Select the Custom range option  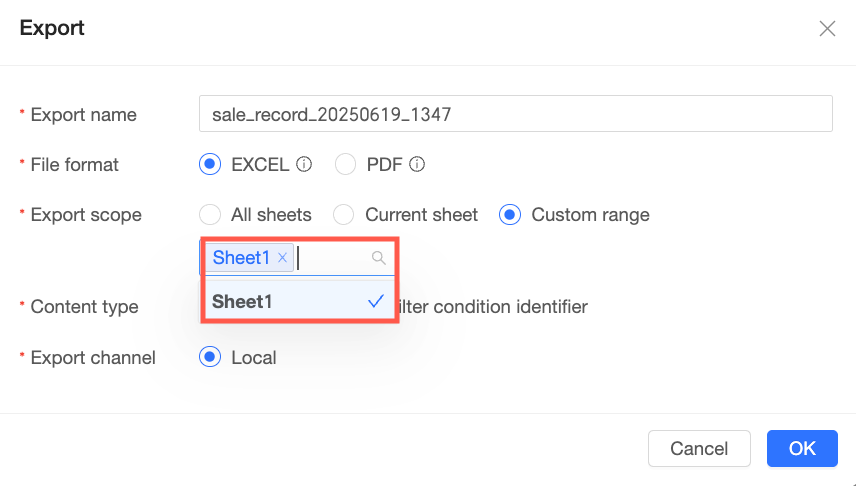click(510, 215)
